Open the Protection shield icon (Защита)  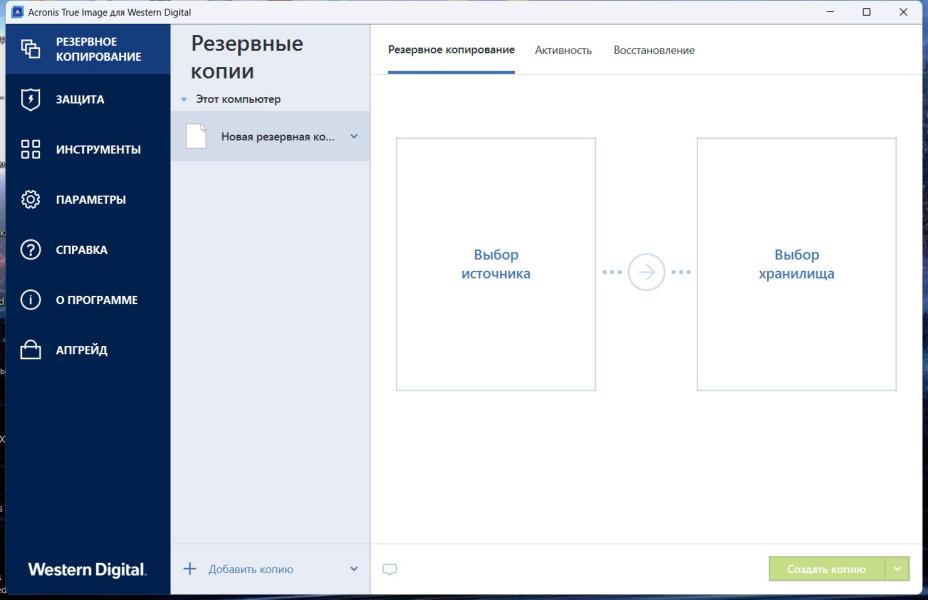(x=31, y=99)
